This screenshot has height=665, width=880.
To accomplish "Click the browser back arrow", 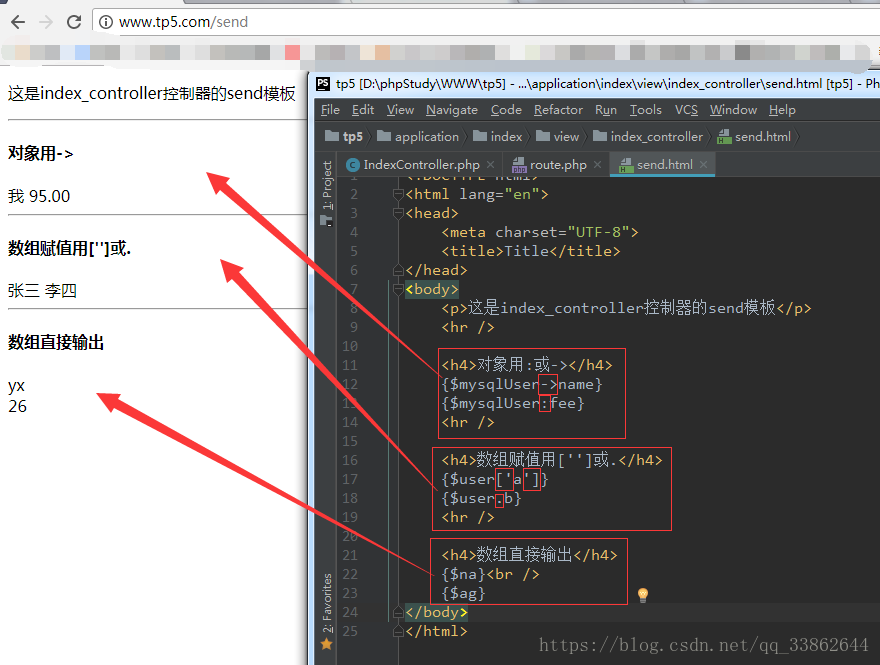I will [18, 22].
